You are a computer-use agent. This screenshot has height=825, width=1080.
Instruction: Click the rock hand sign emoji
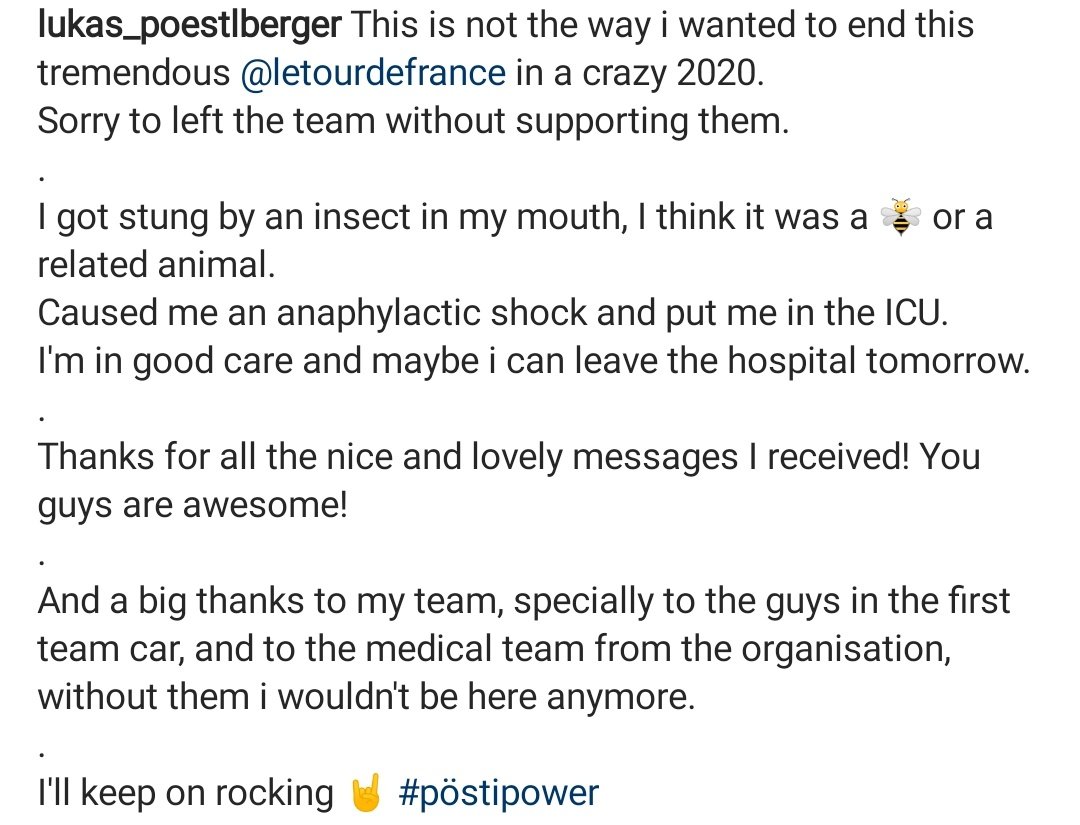(x=366, y=793)
